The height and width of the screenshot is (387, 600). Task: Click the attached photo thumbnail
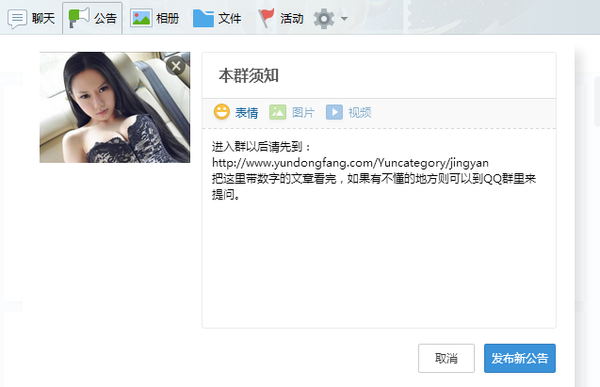(115, 108)
